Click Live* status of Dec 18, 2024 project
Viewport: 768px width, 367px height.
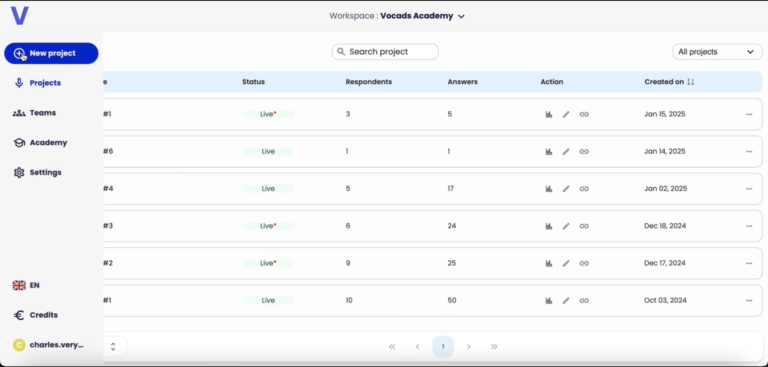click(268, 226)
